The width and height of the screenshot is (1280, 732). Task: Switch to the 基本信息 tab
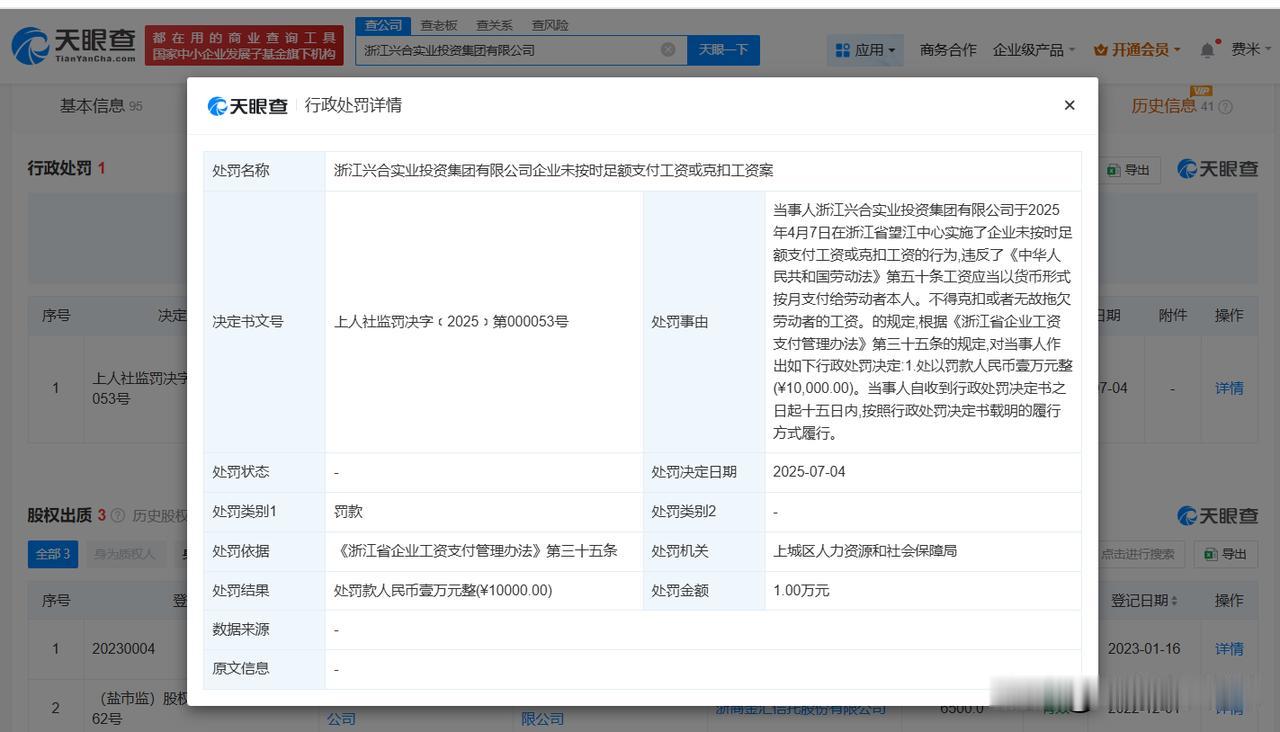coord(101,106)
